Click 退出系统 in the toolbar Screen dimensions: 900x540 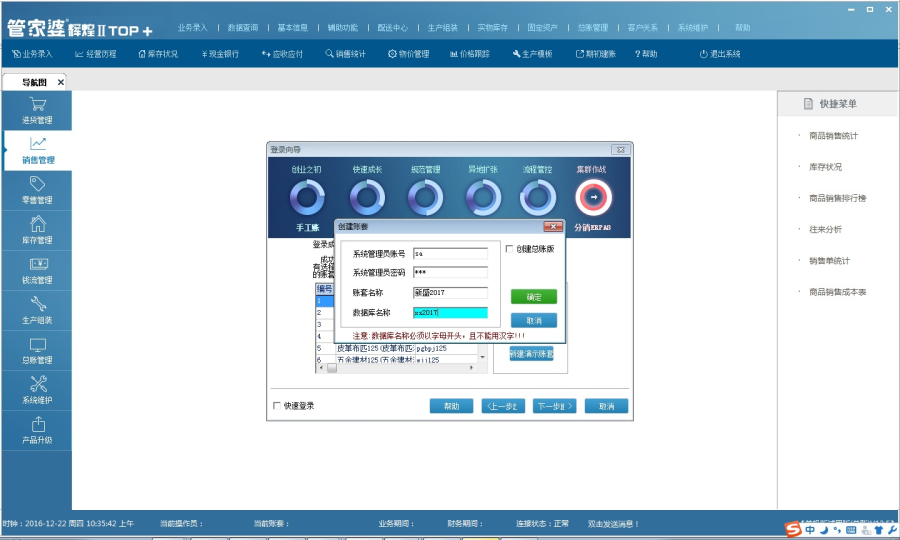719,54
